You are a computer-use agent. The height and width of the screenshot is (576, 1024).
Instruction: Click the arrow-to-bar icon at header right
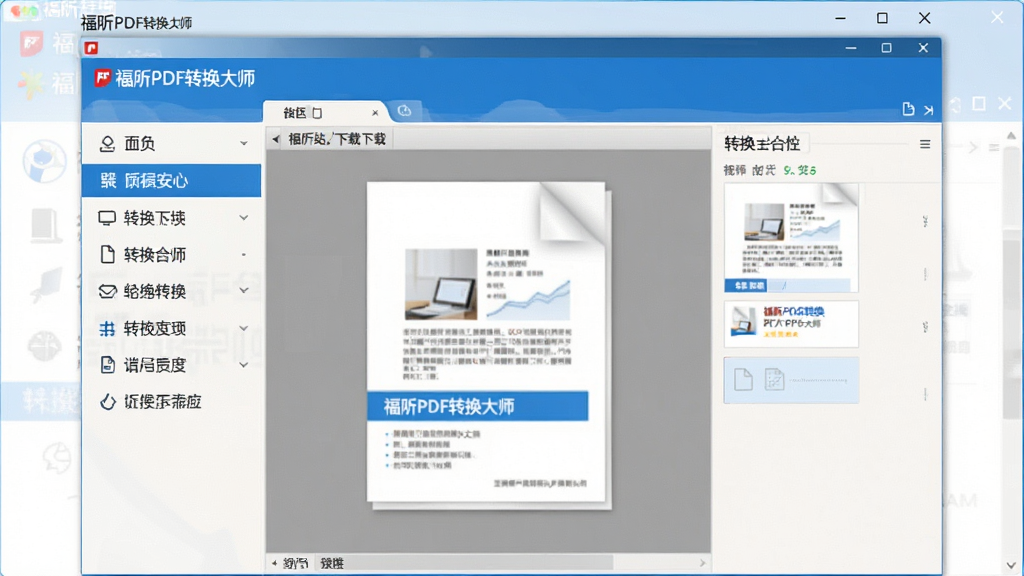[929, 110]
